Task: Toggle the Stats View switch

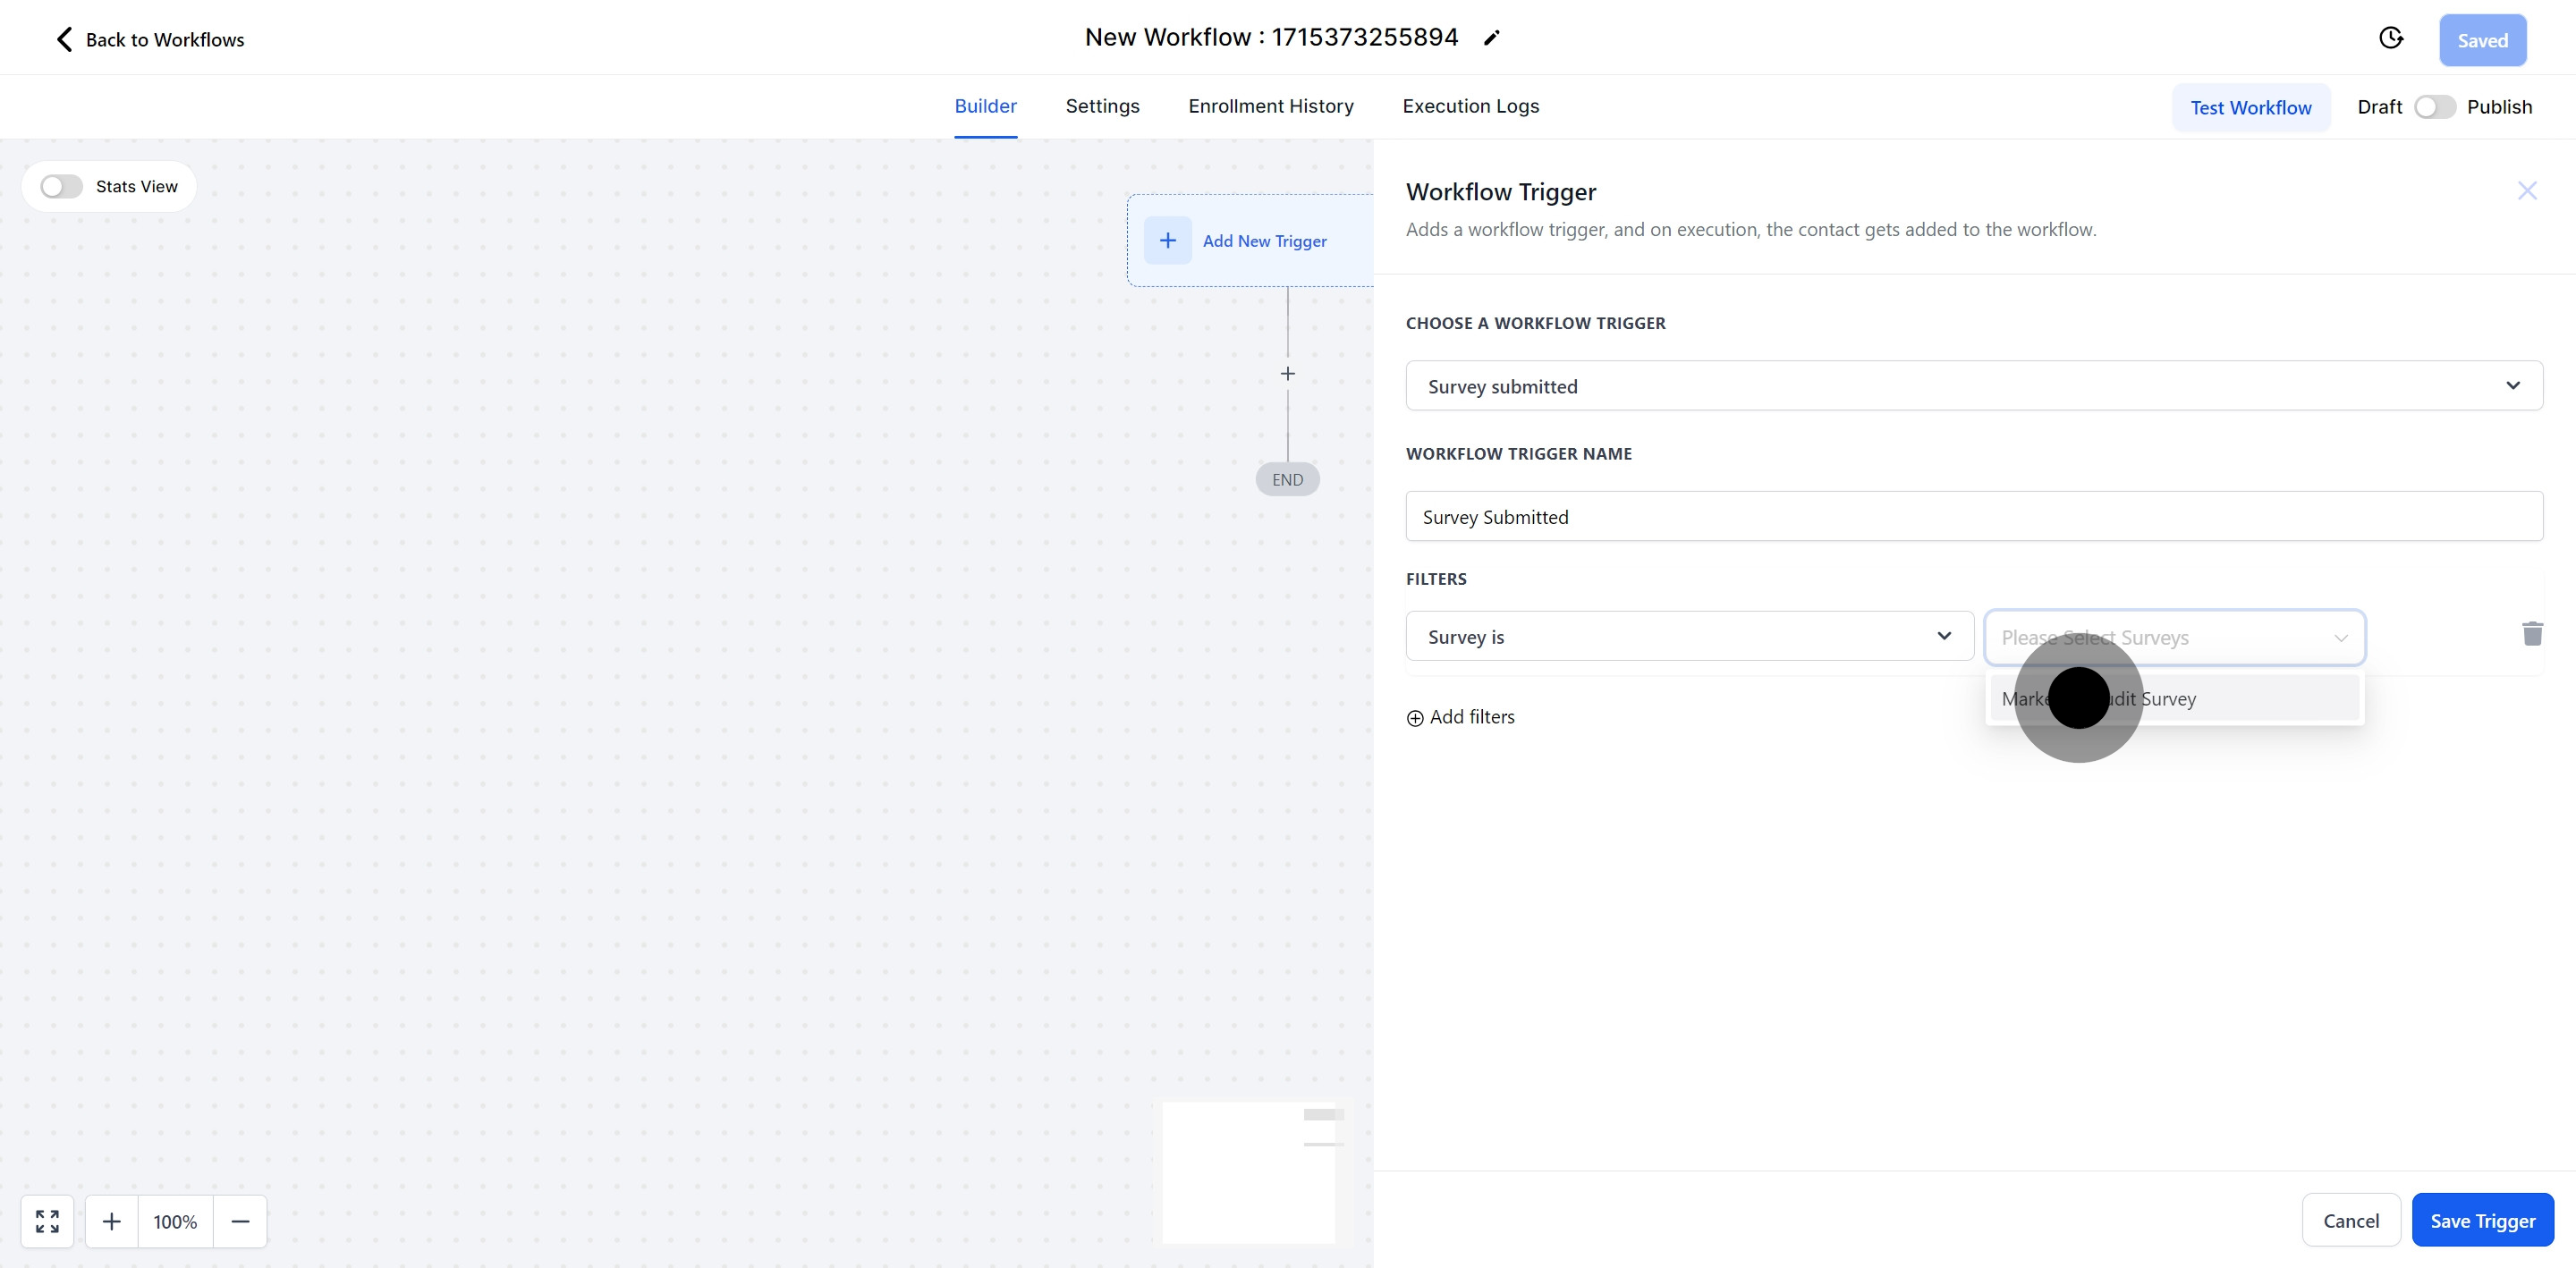Action: 61,187
